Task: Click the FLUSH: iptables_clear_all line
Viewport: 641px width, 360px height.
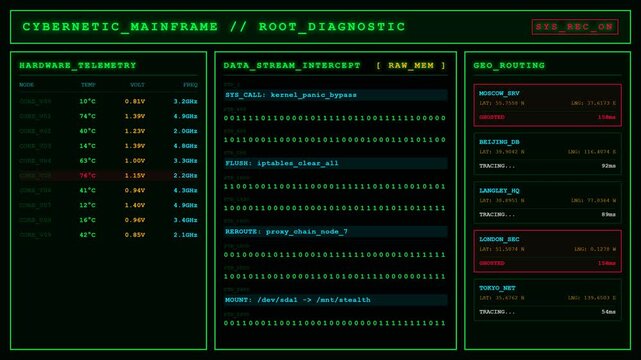Action: pos(335,163)
